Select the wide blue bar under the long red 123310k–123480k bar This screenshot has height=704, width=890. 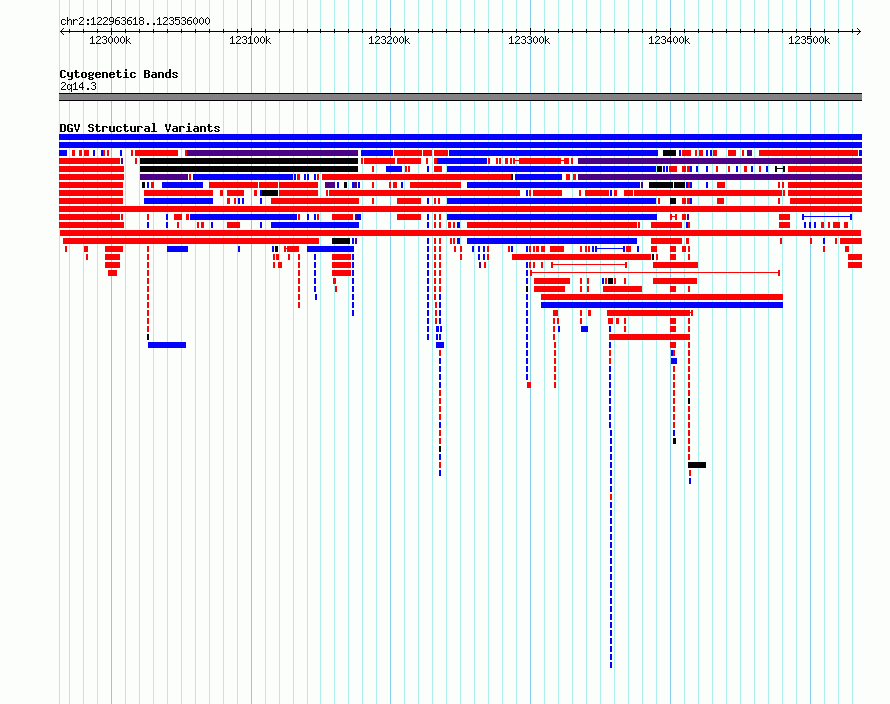(x=662, y=305)
